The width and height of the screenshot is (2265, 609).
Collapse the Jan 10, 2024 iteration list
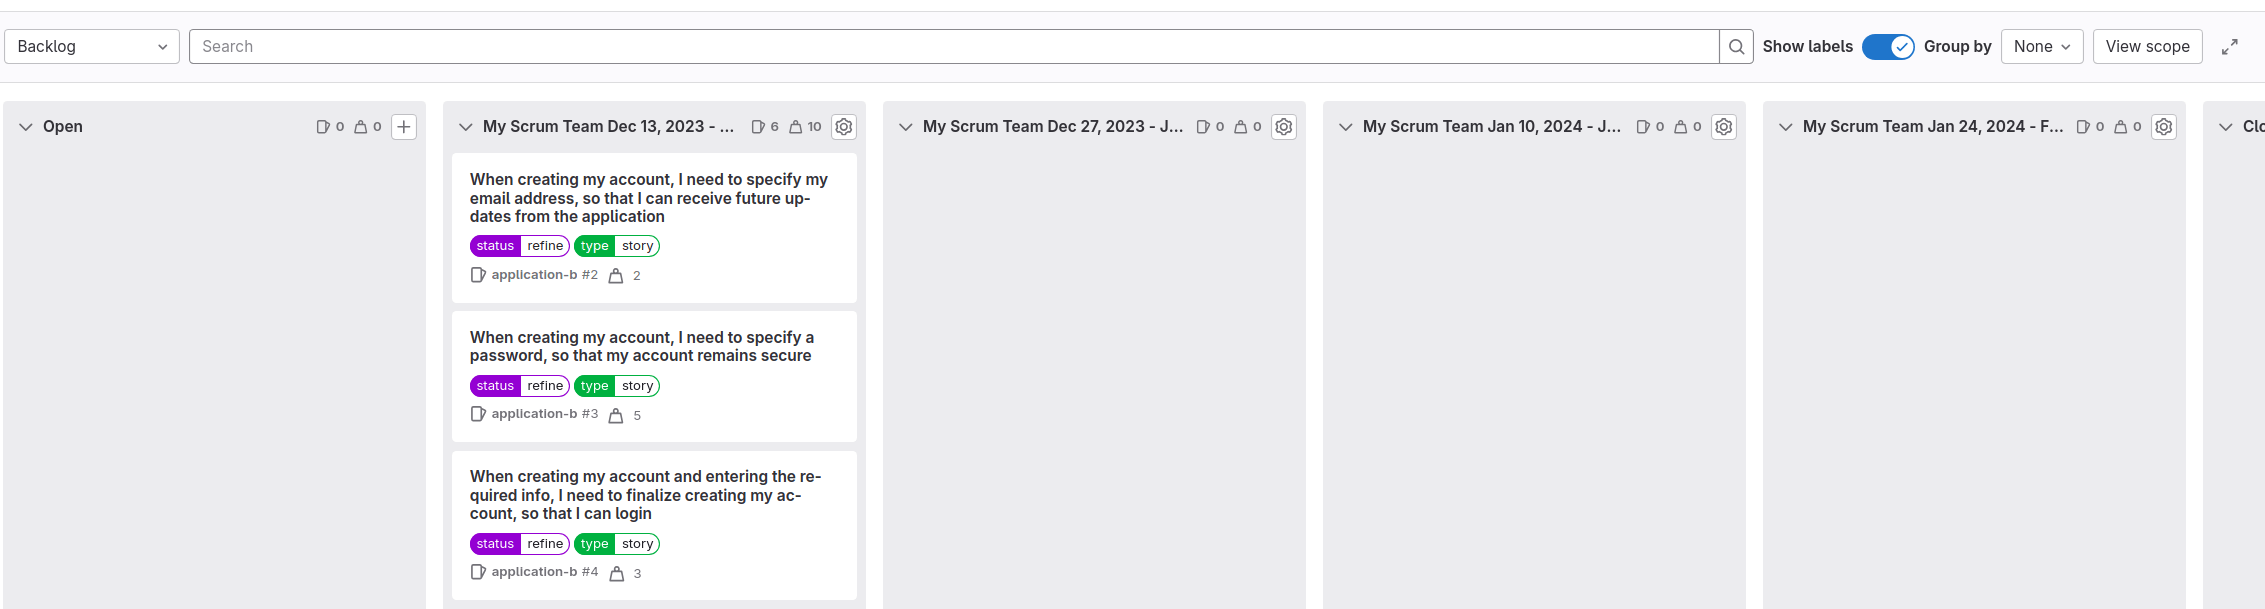pyautogui.click(x=1346, y=127)
